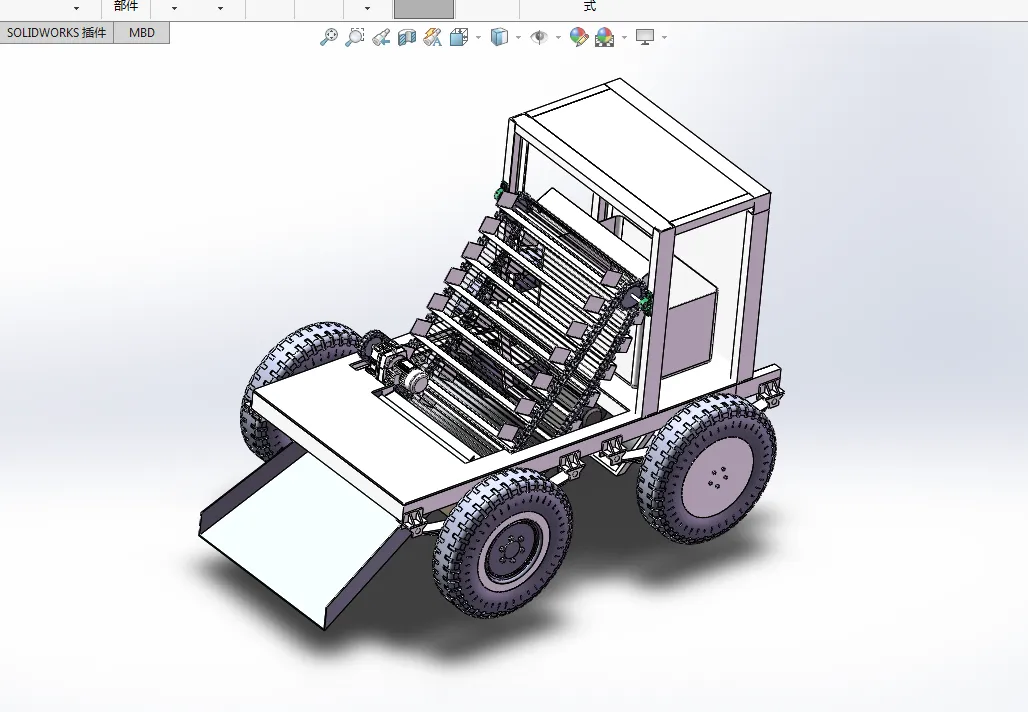Click the ribbon label ending in 式
This screenshot has height=712, width=1028.
pyautogui.click(x=589, y=6)
